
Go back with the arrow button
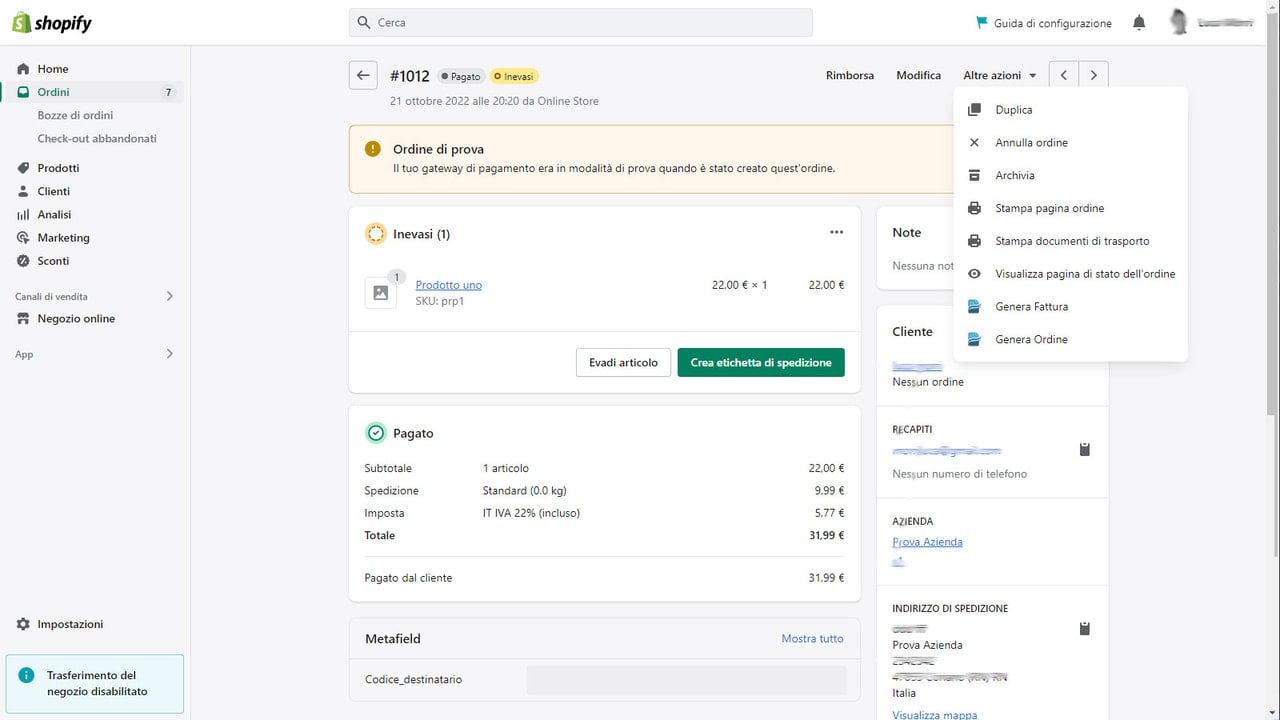click(x=363, y=75)
